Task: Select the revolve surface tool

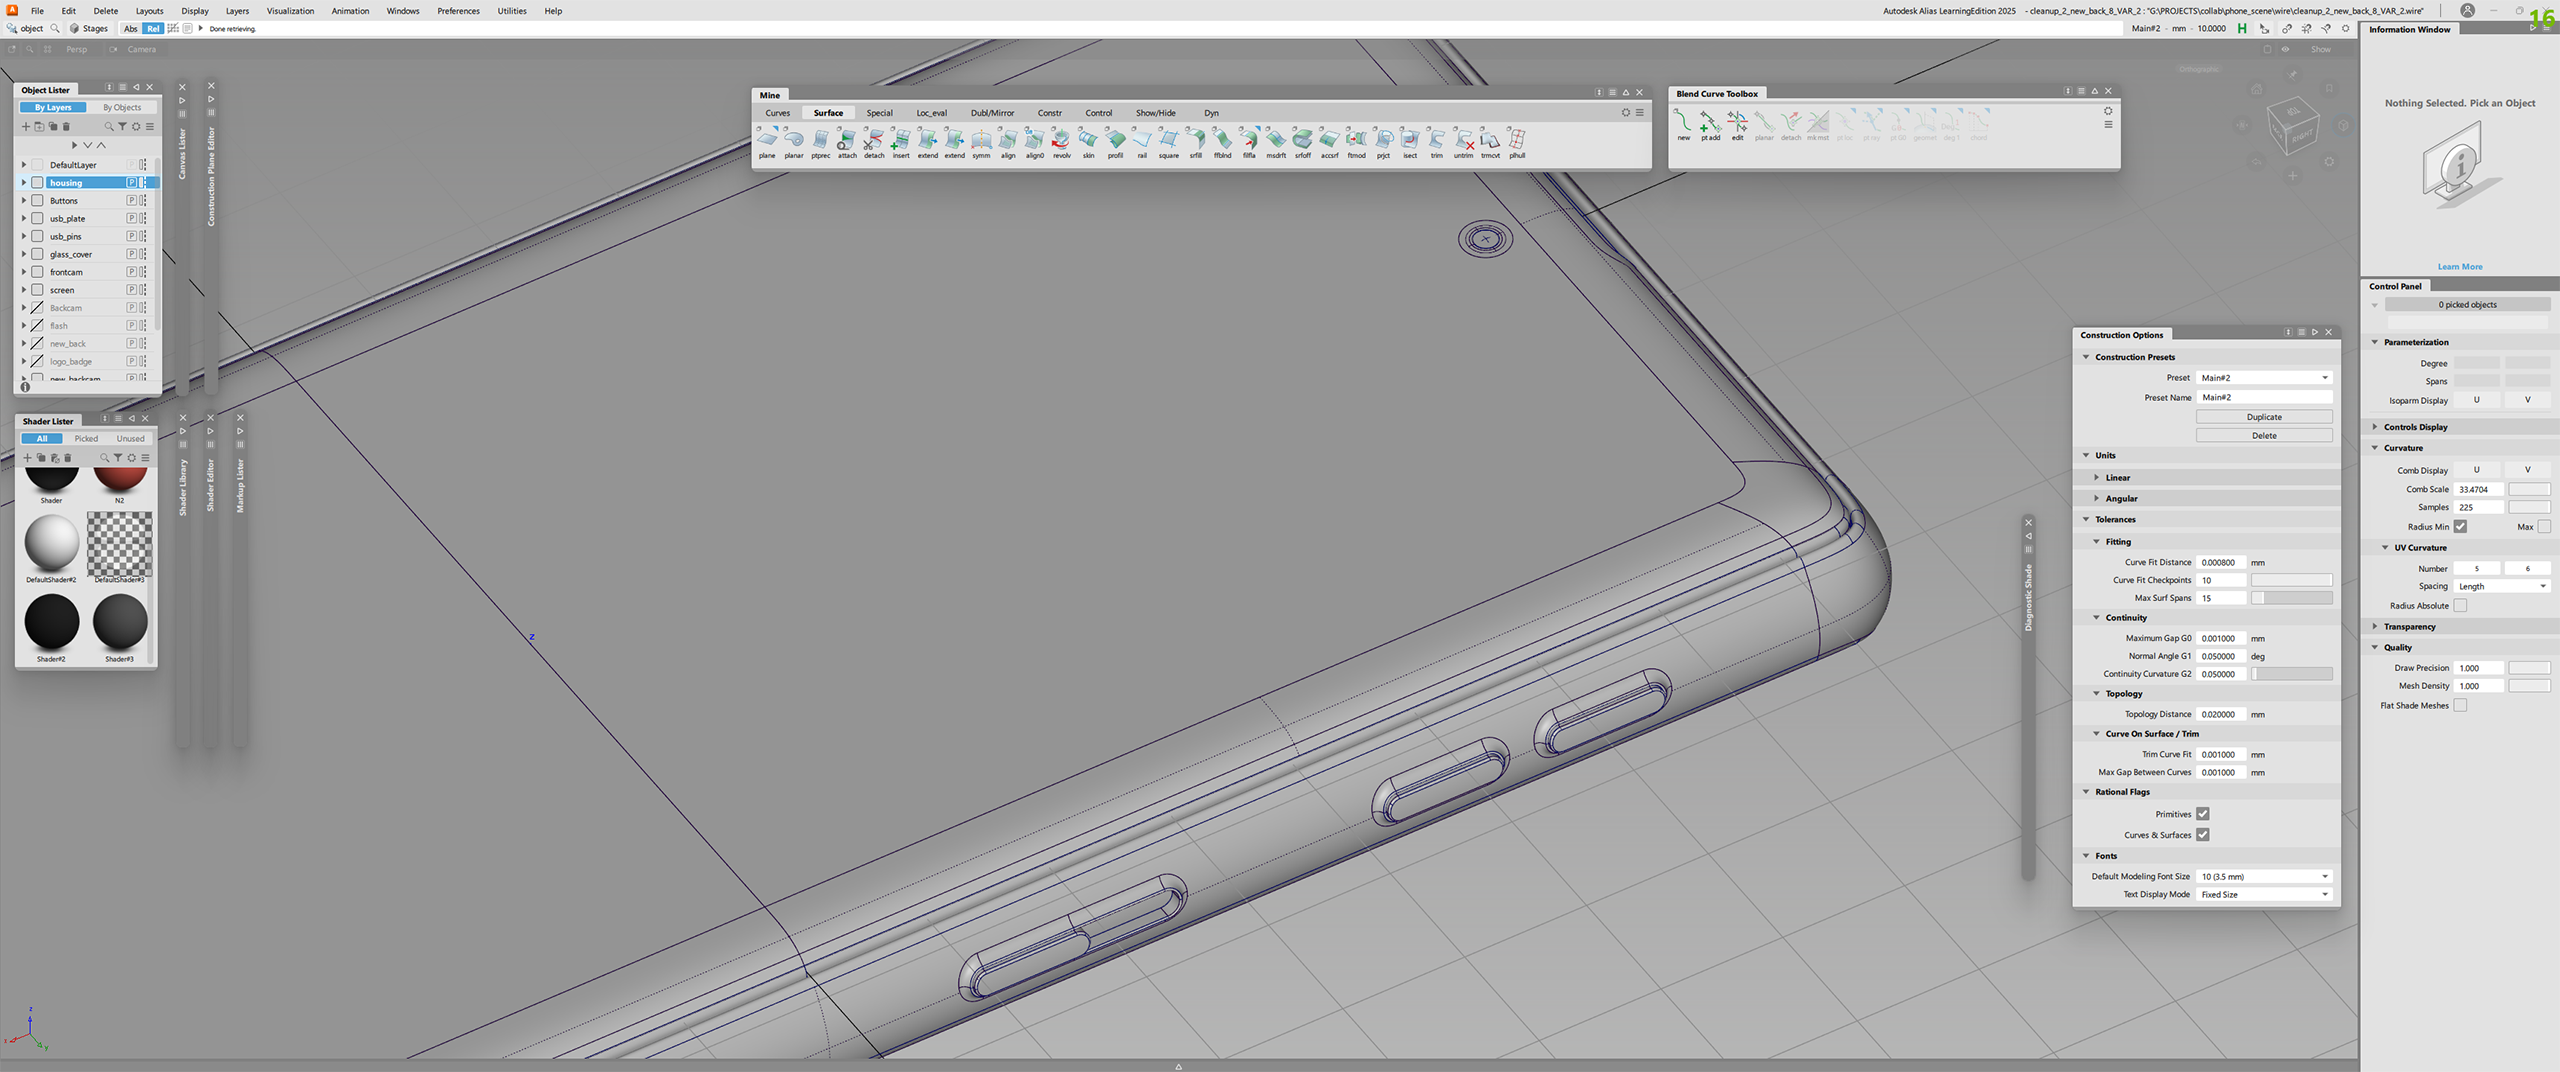Action: click(x=1061, y=141)
